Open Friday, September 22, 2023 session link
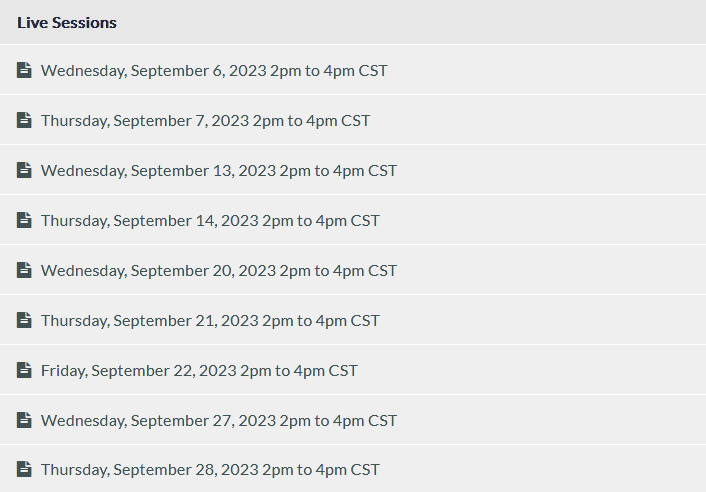This screenshot has height=492, width=706. [x=199, y=370]
